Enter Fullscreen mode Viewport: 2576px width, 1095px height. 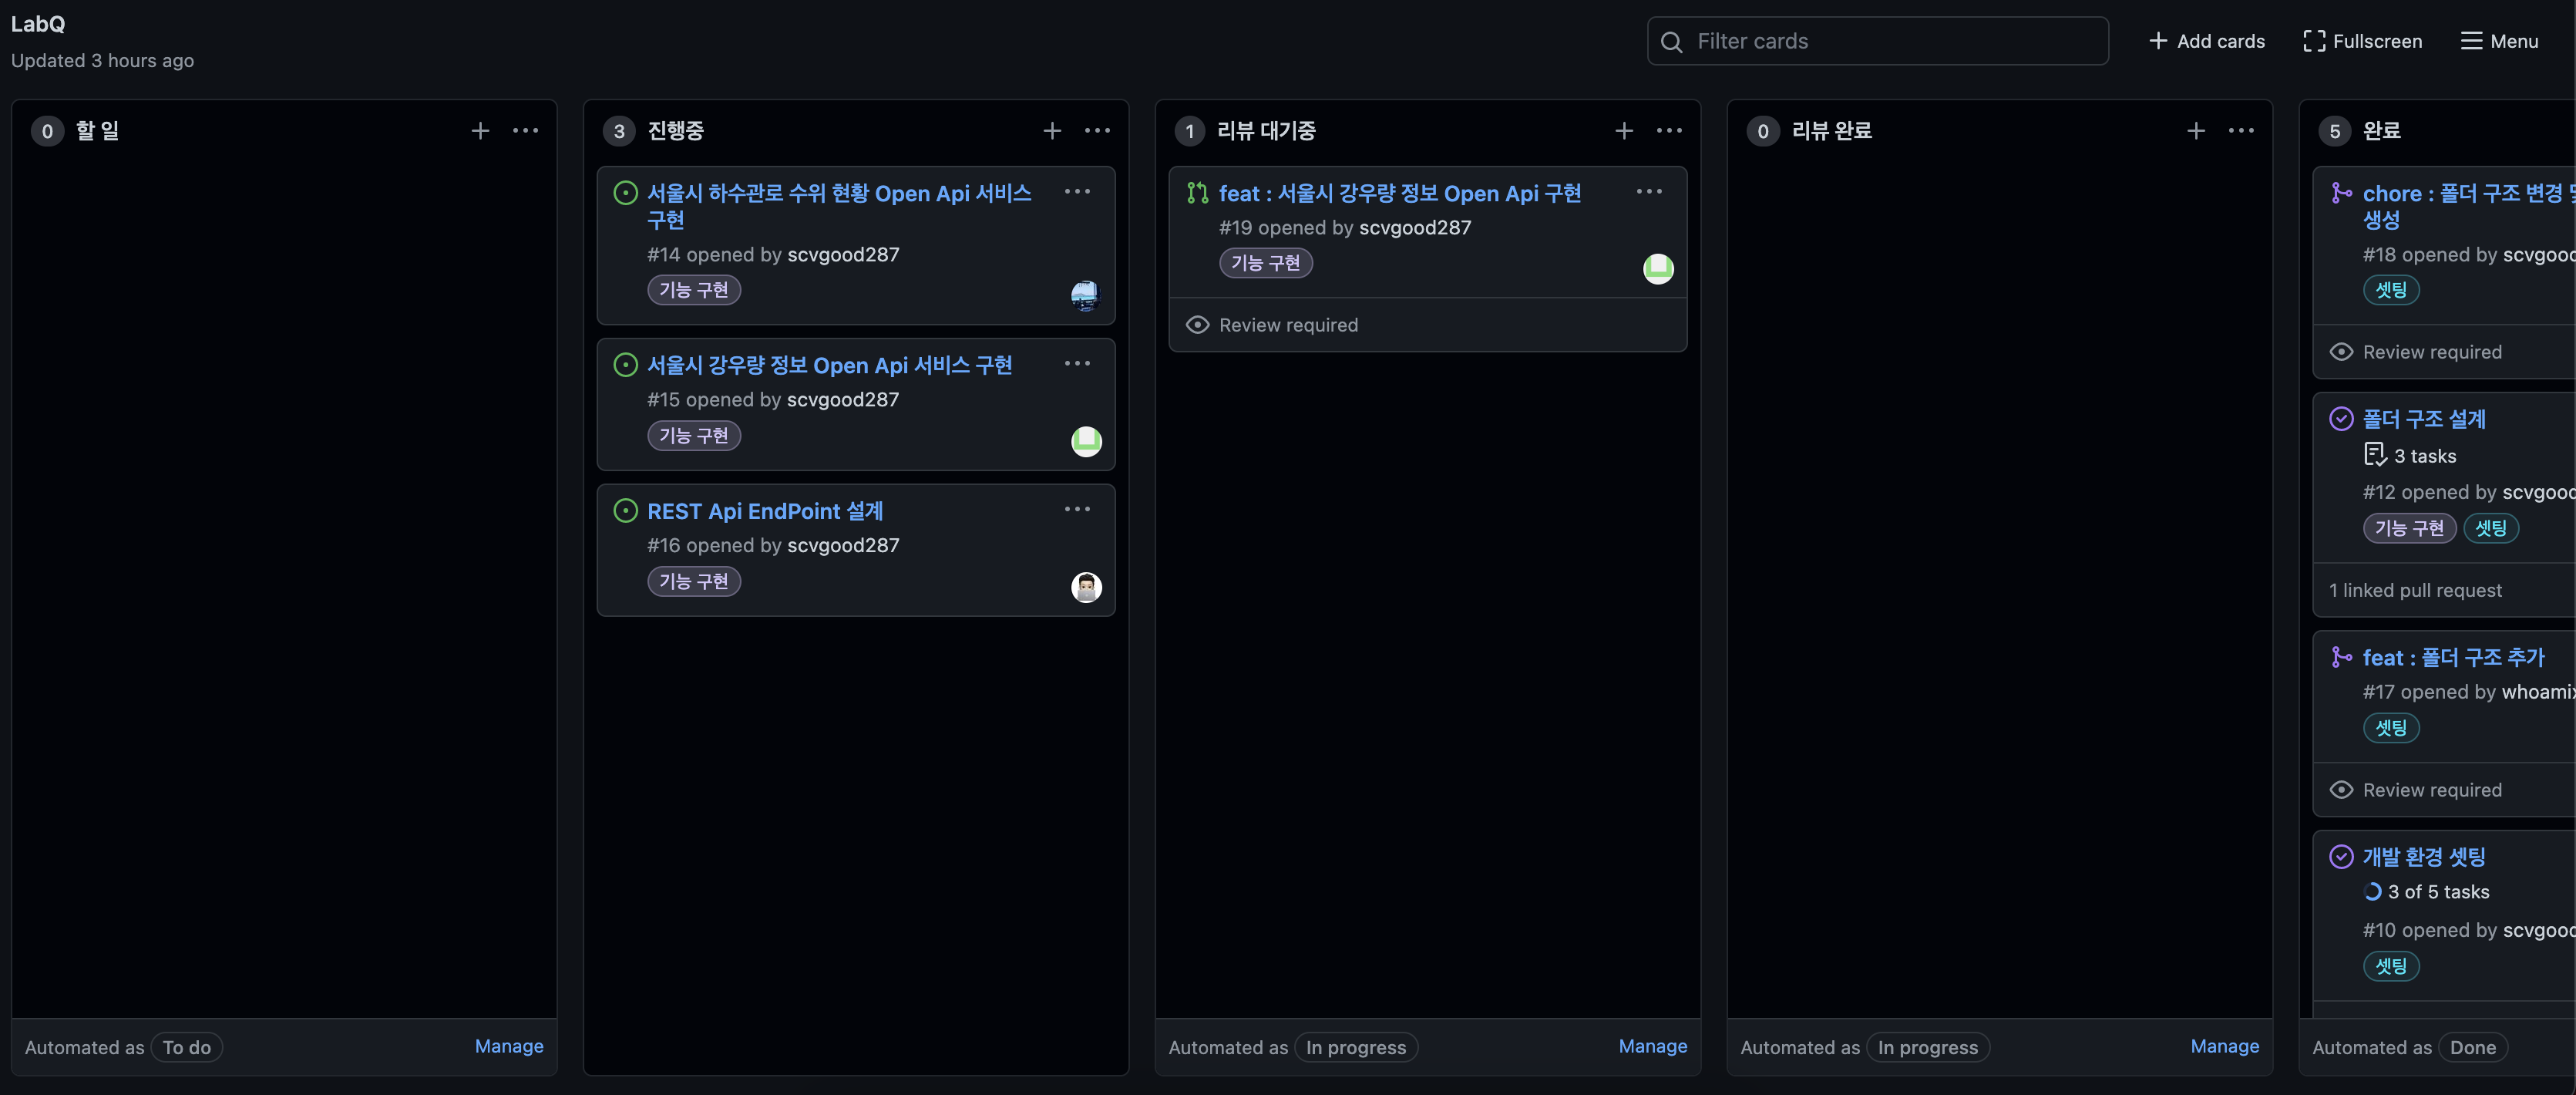2362,41
